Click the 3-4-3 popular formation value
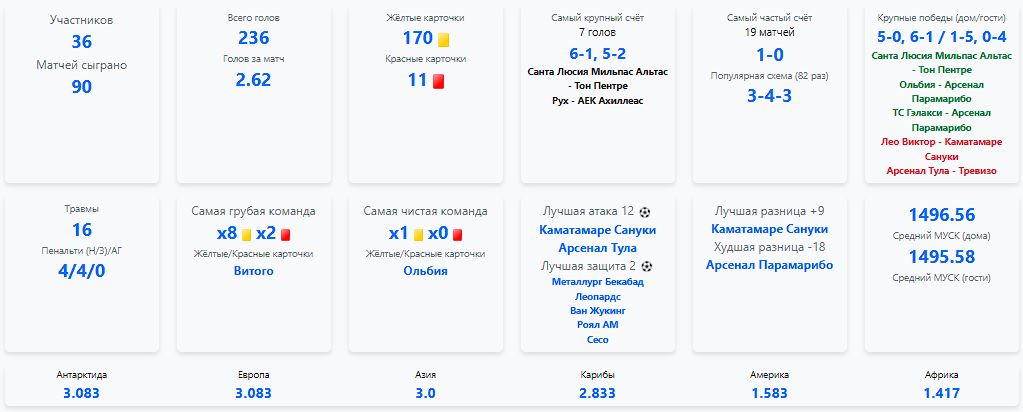This screenshot has height=412, width=1023. [770, 96]
